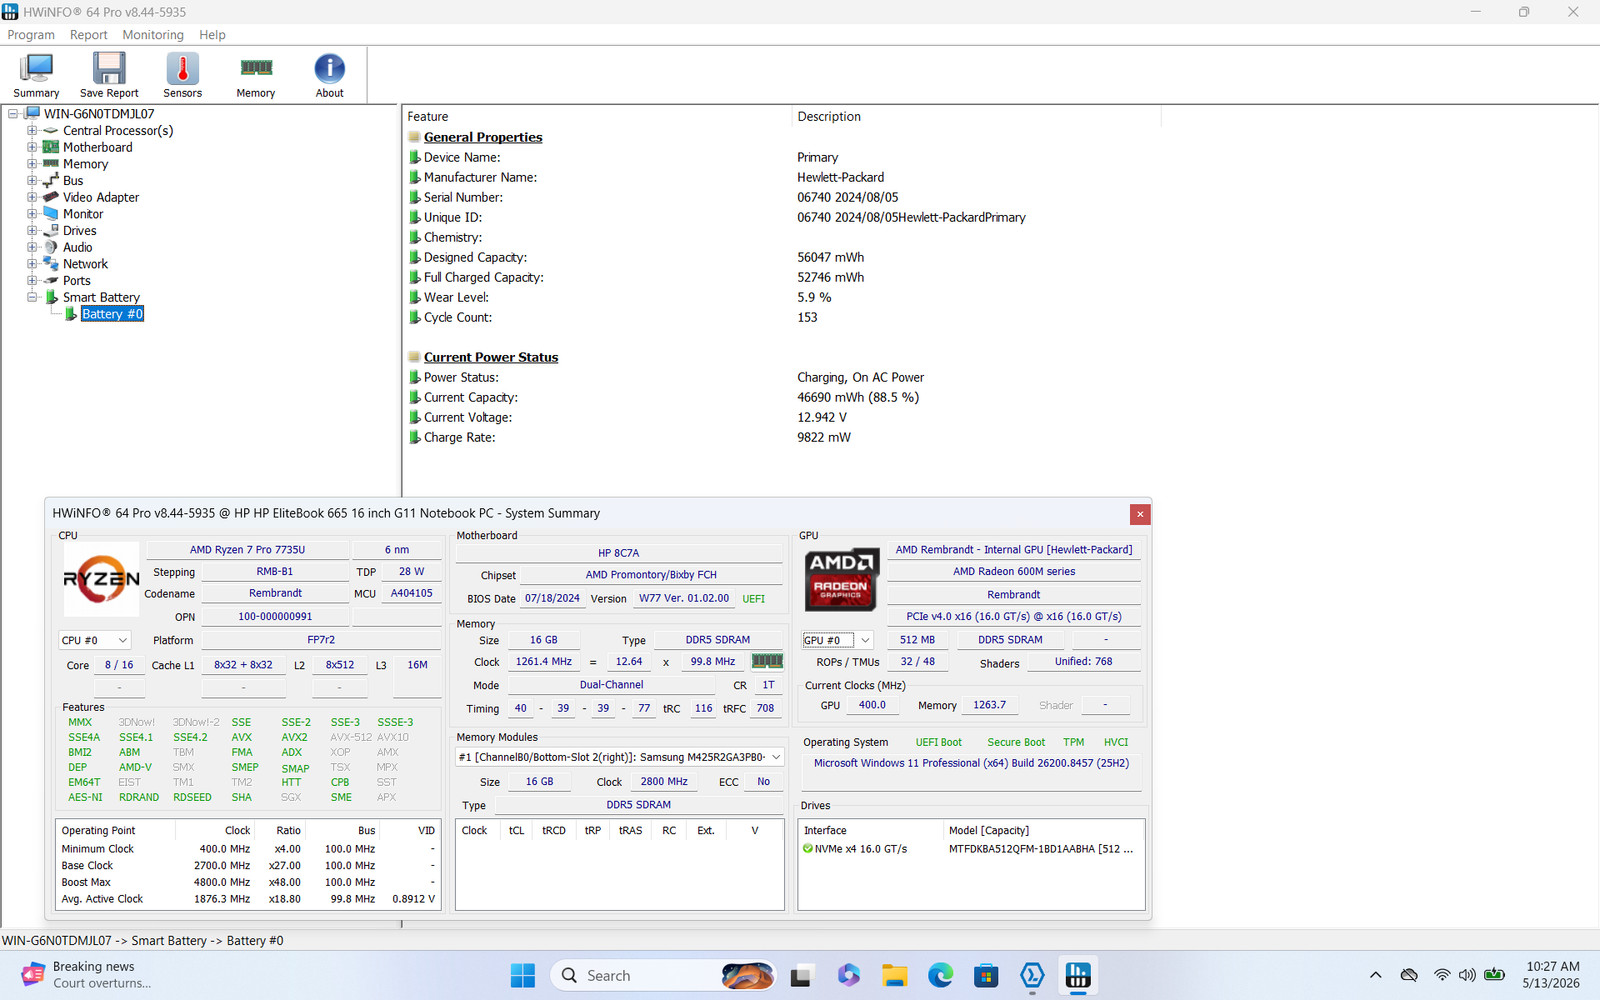
Task: Select the Wear Level row
Action: pyautogui.click(x=780, y=297)
